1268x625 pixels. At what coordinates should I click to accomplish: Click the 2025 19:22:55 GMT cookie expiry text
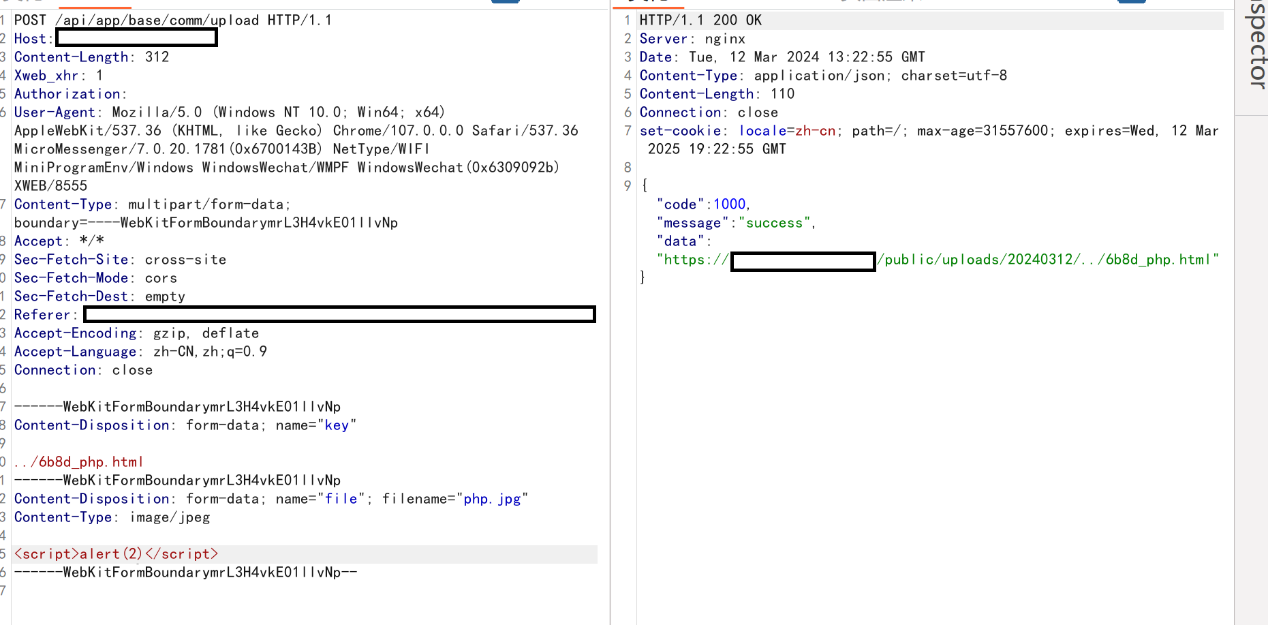tap(717, 149)
